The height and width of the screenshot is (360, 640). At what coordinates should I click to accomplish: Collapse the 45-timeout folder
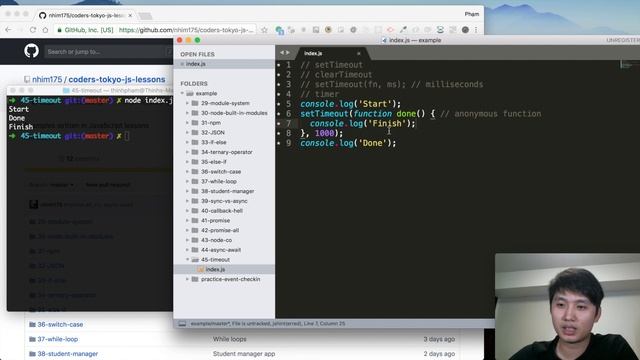pos(187,260)
